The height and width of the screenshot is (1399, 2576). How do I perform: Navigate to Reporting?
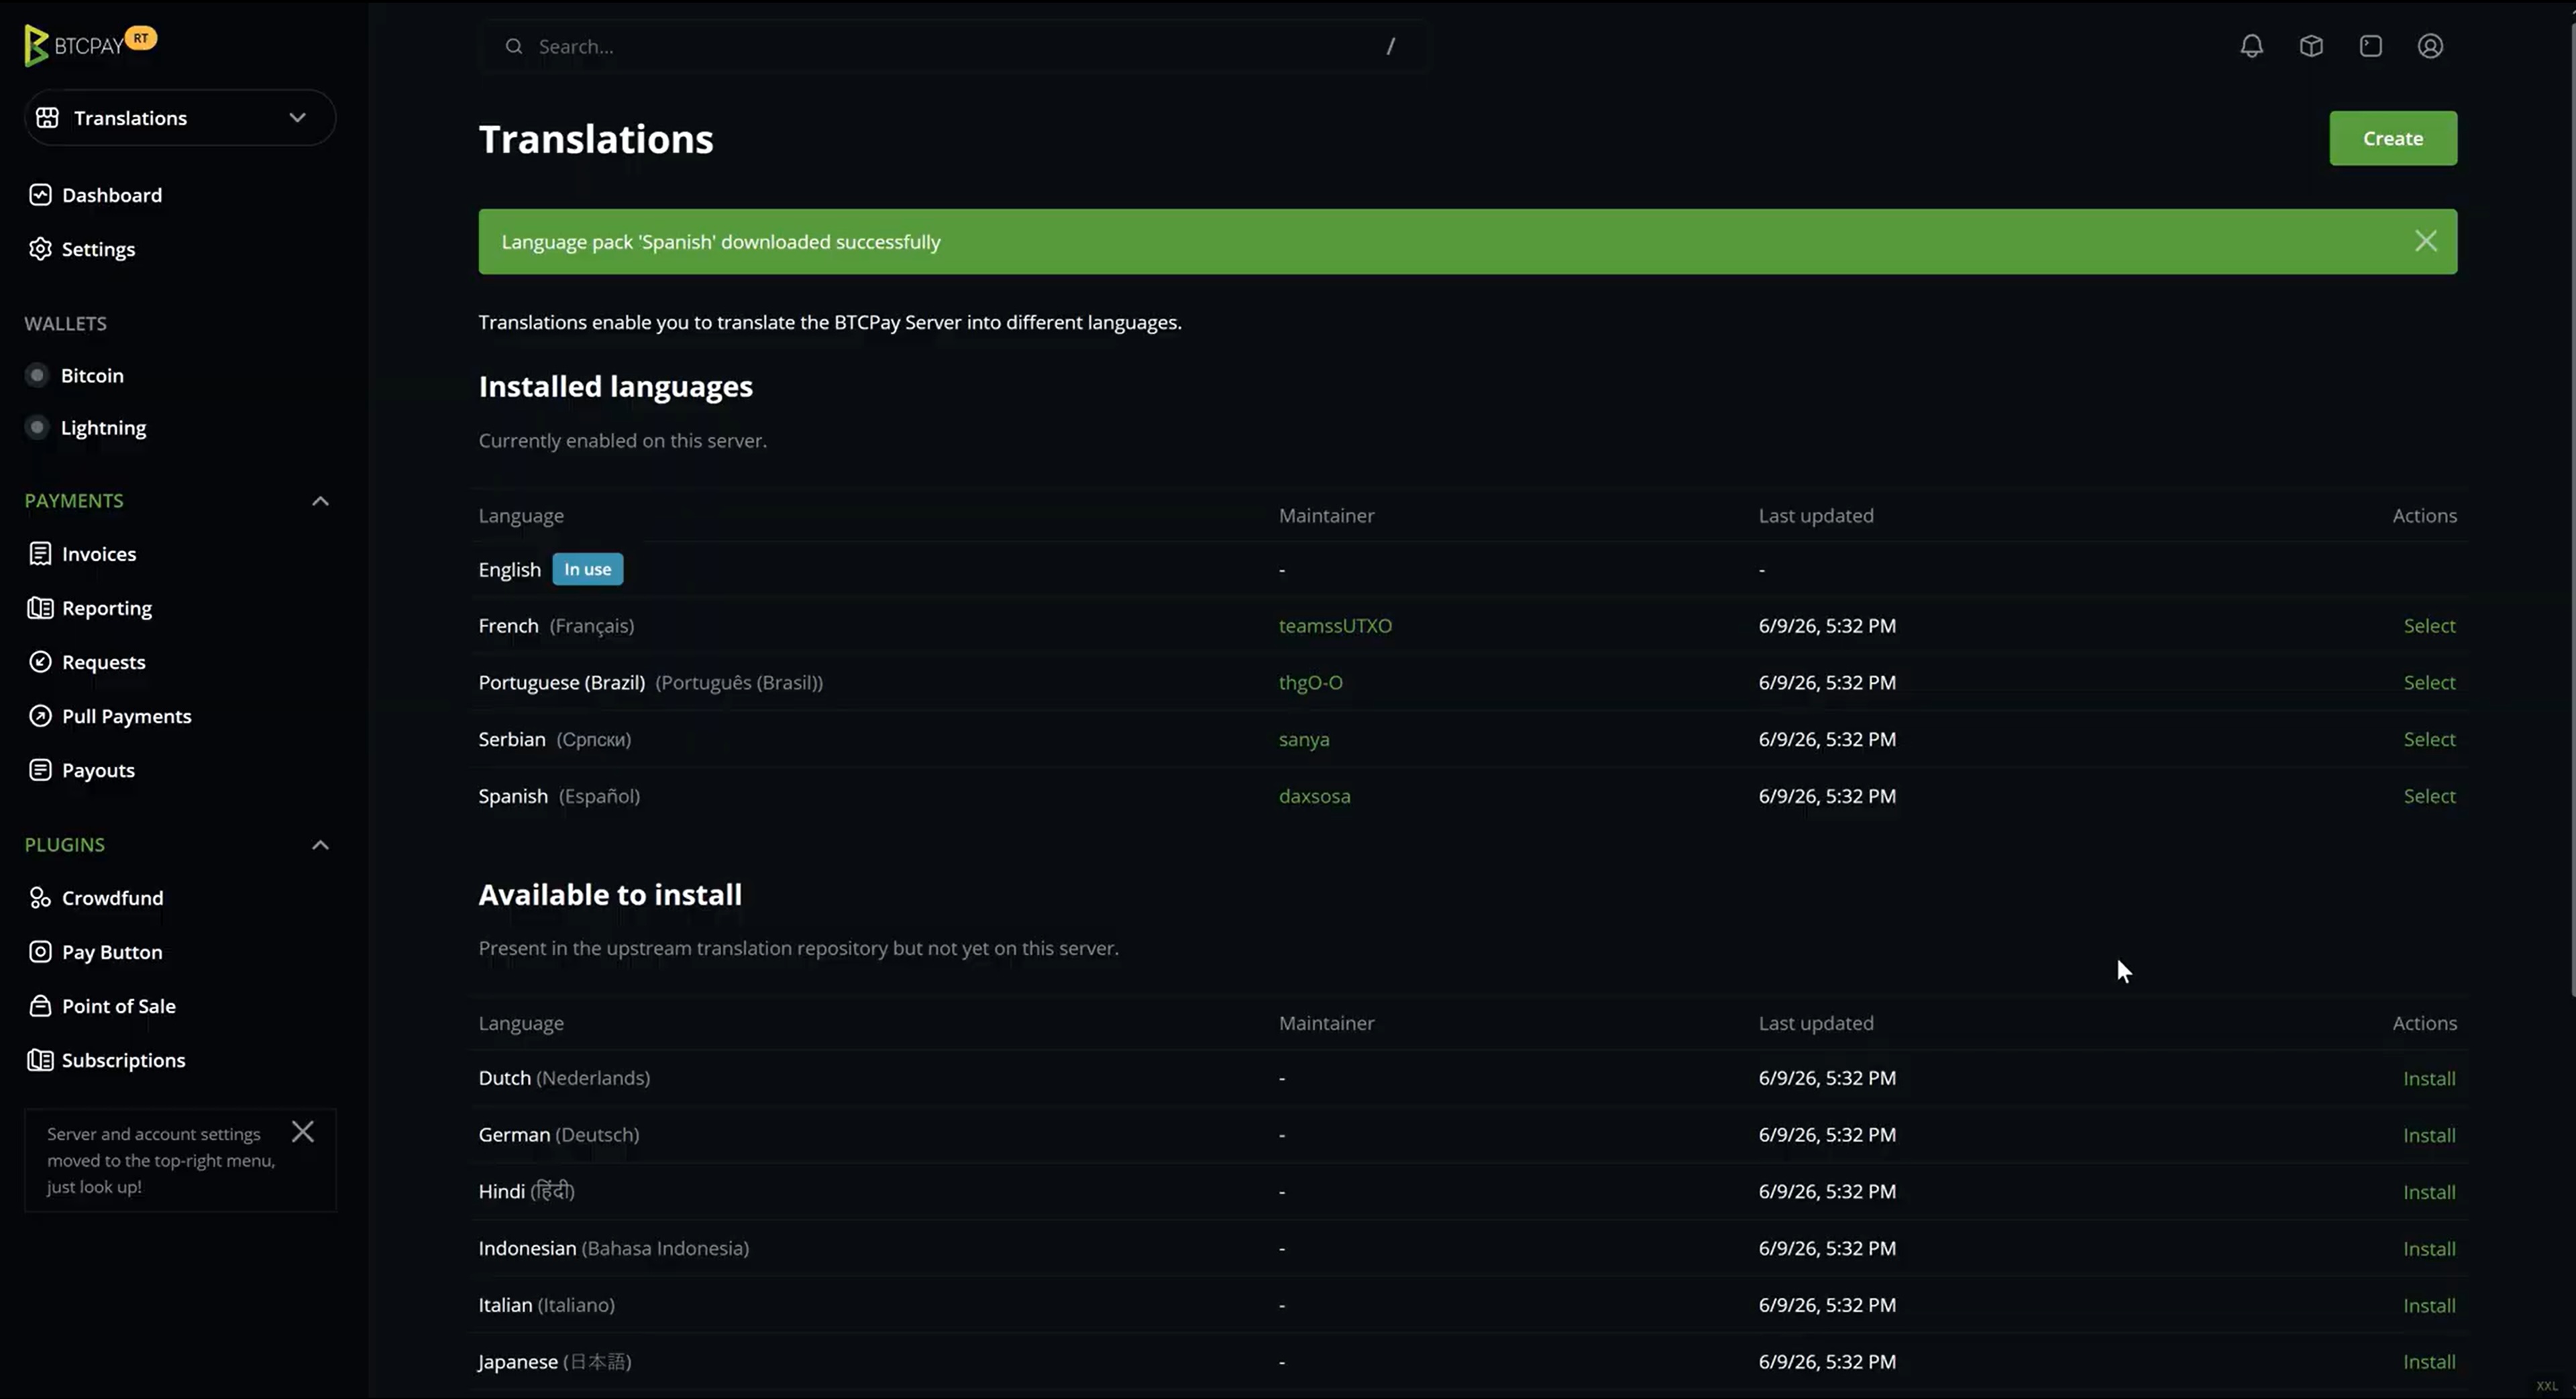click(107, 608)
